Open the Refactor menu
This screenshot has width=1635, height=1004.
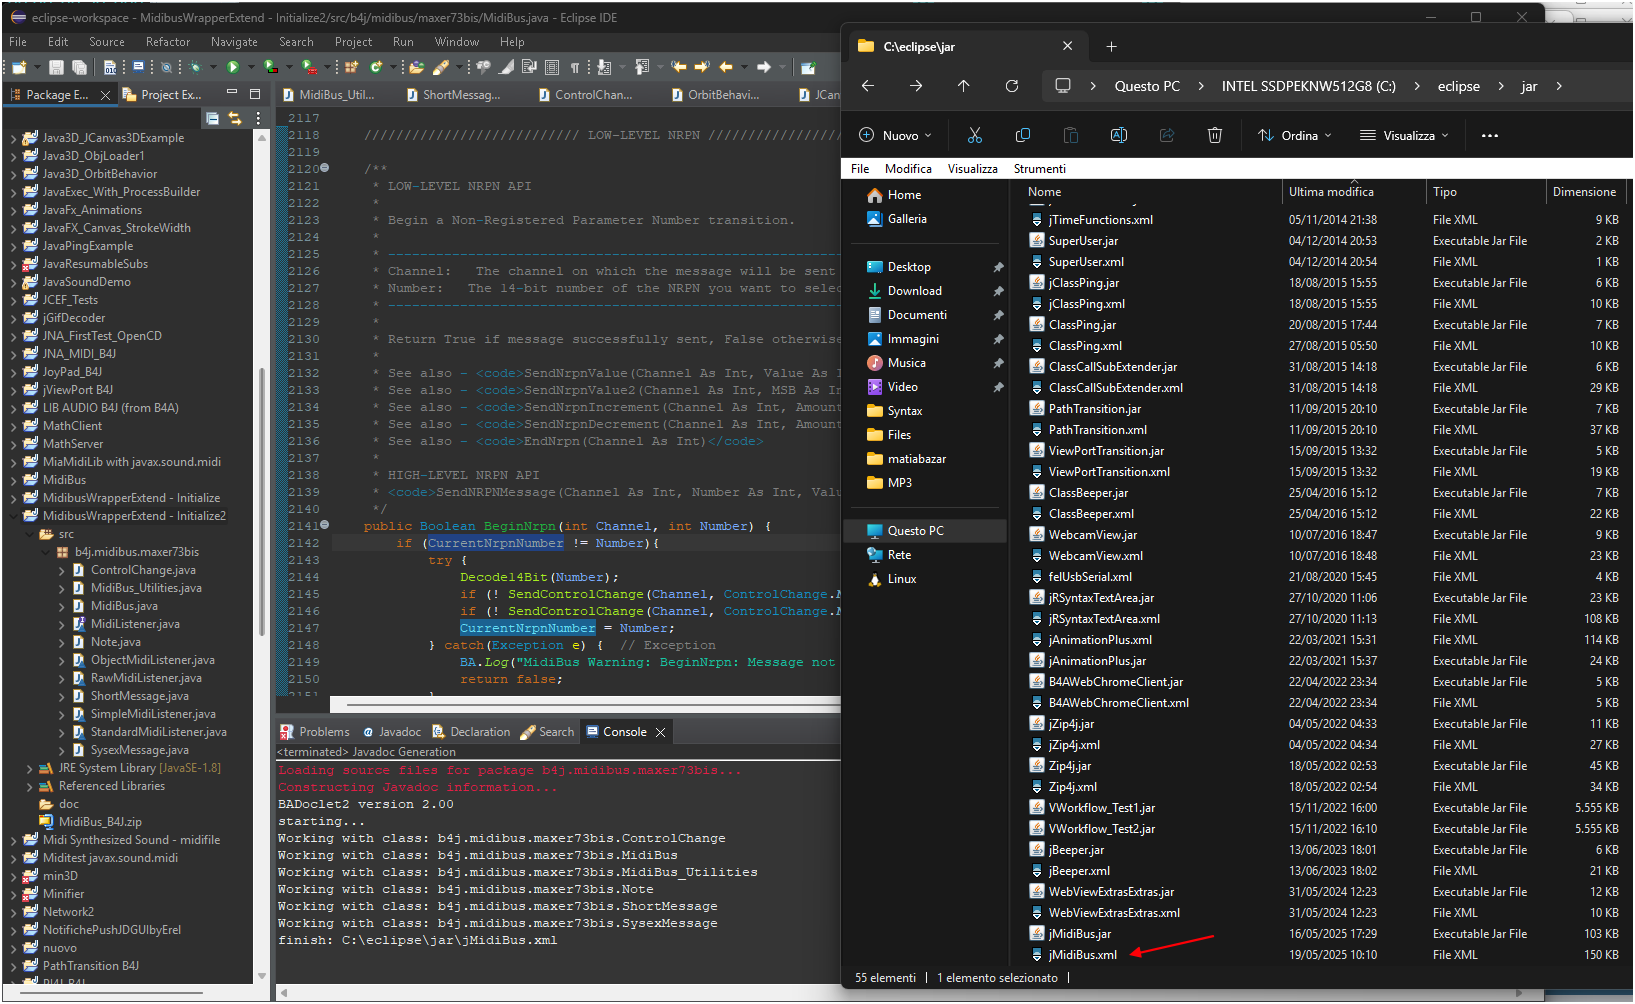167,42
